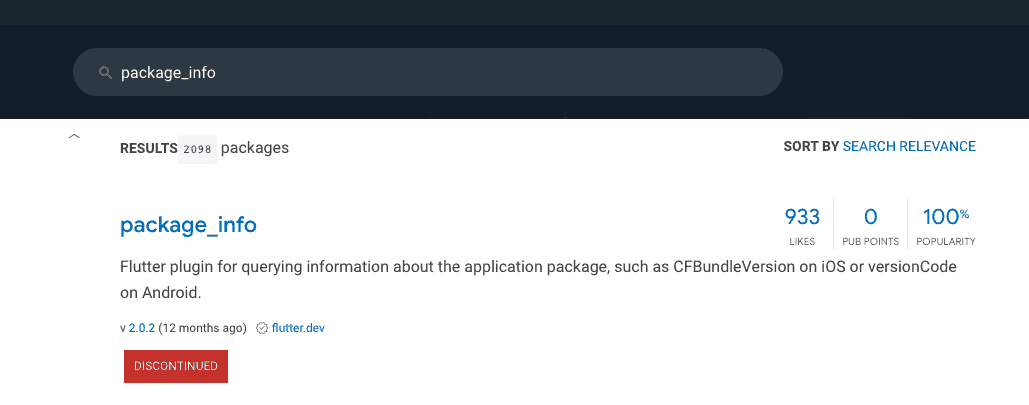Focus the package_info search input field
The width and height of the screenshot is (1029, 405).
tap(428, 72)
